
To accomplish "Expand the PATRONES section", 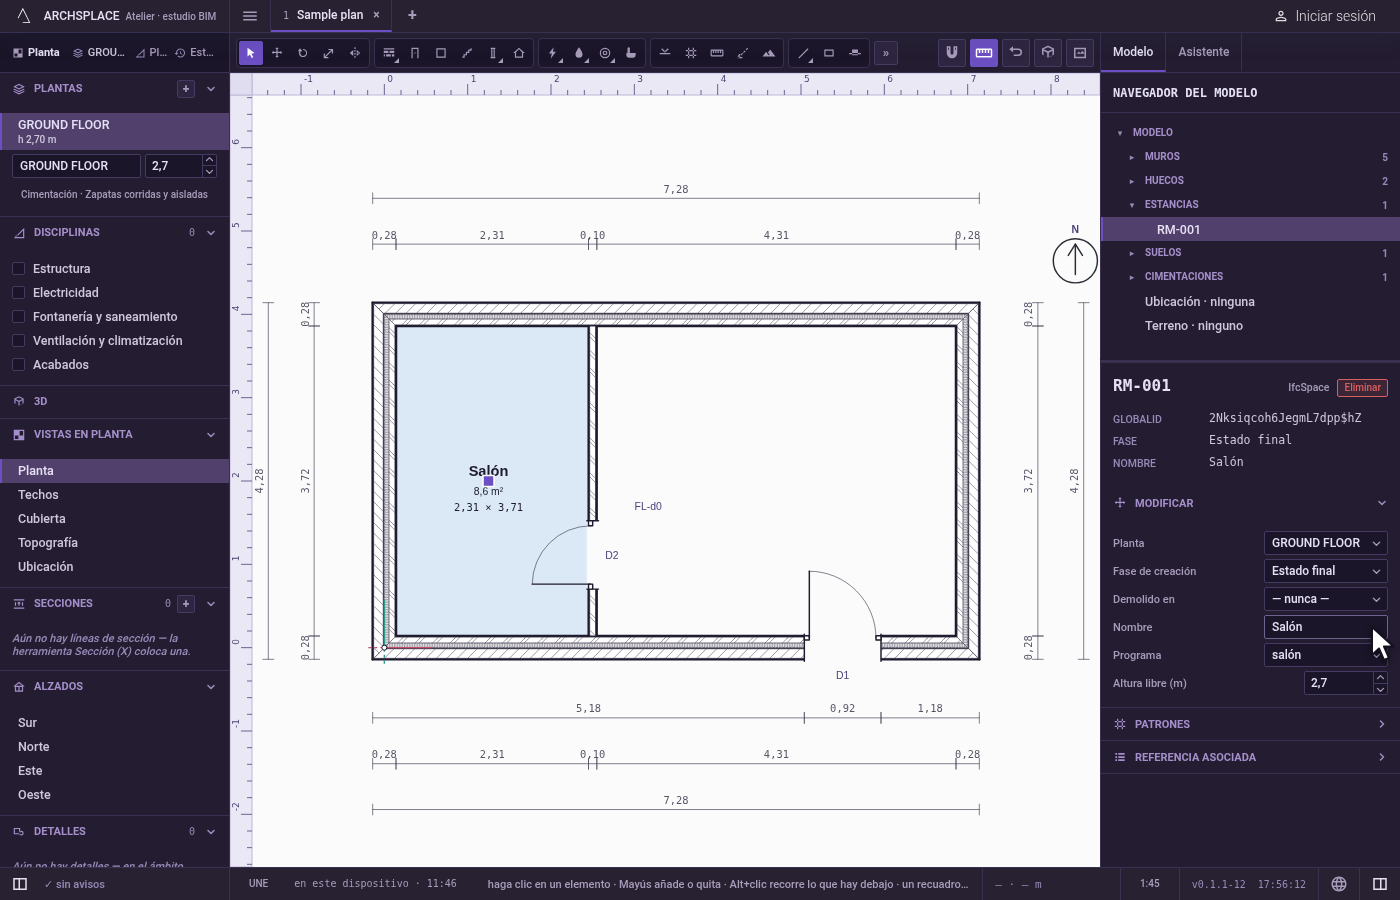I will 1250,724.
